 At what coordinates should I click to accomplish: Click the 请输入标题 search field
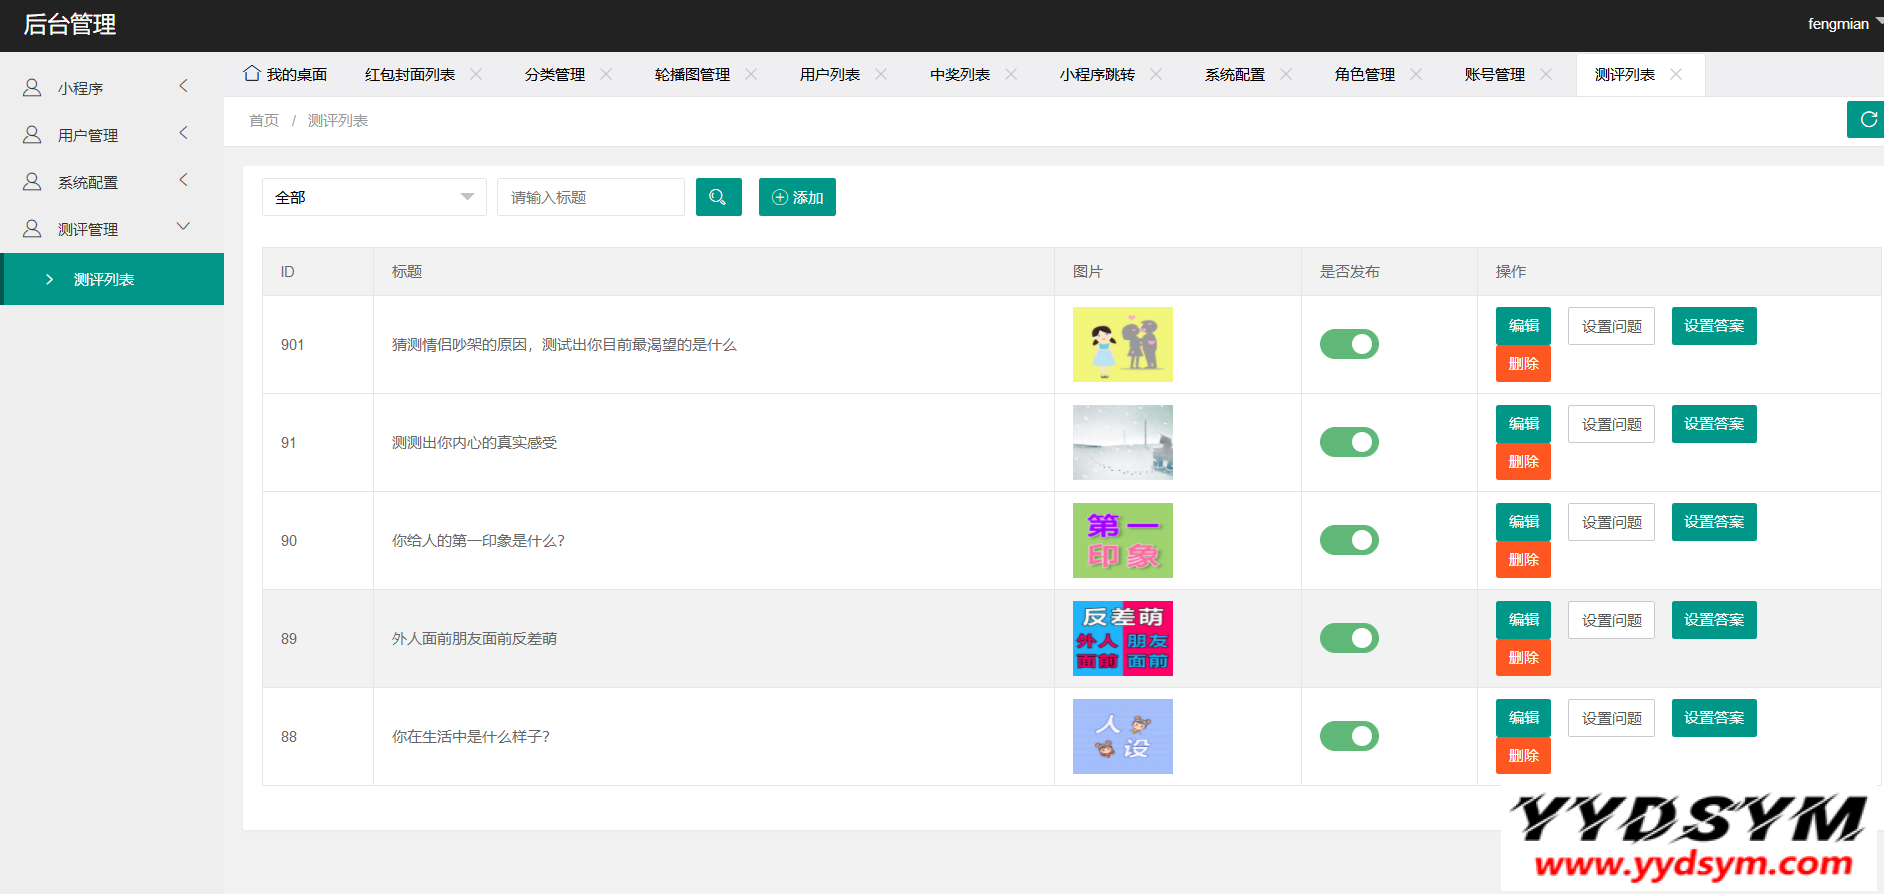(590, 197)
